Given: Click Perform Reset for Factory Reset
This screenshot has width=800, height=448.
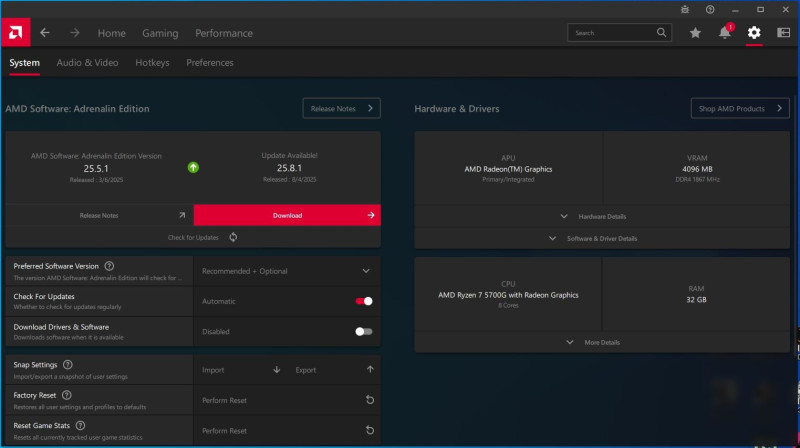Looking at the screenshot, I should [224, 401].
